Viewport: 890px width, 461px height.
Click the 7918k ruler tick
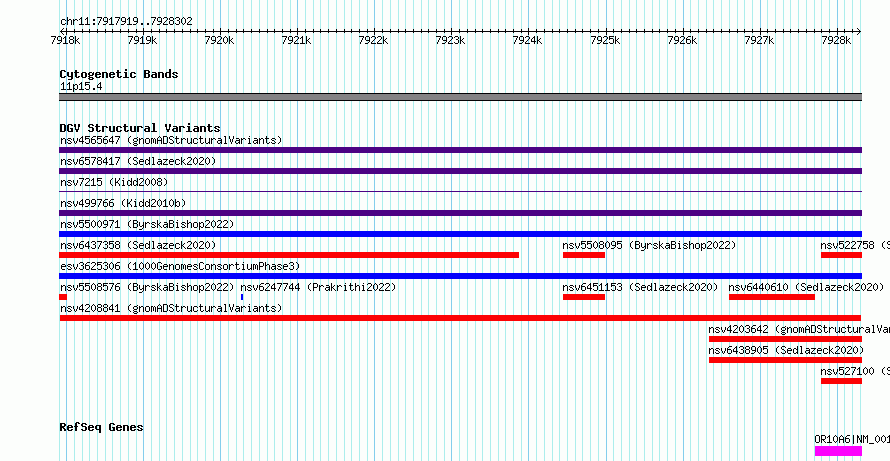coord(65,40)
